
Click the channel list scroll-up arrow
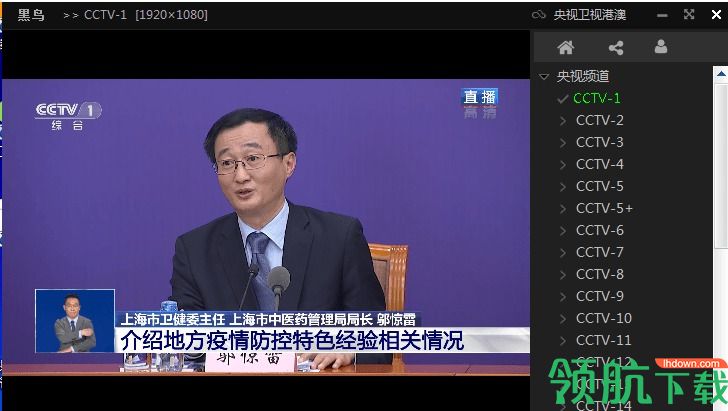pos(721,74)
